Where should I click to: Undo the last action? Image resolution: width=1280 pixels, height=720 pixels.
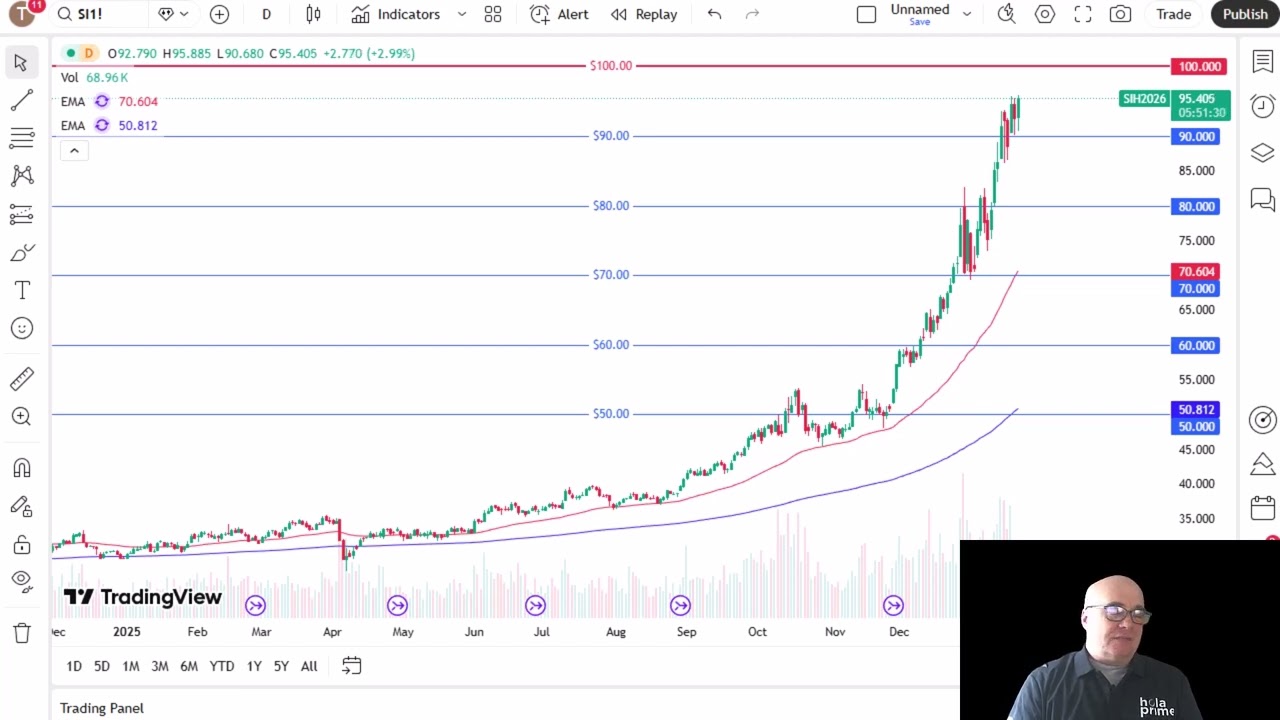coord(714,14)
